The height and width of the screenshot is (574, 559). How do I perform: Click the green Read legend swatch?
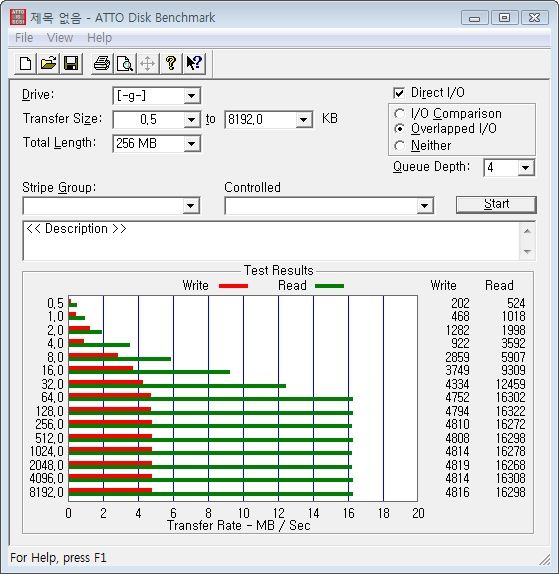point(329,286)
